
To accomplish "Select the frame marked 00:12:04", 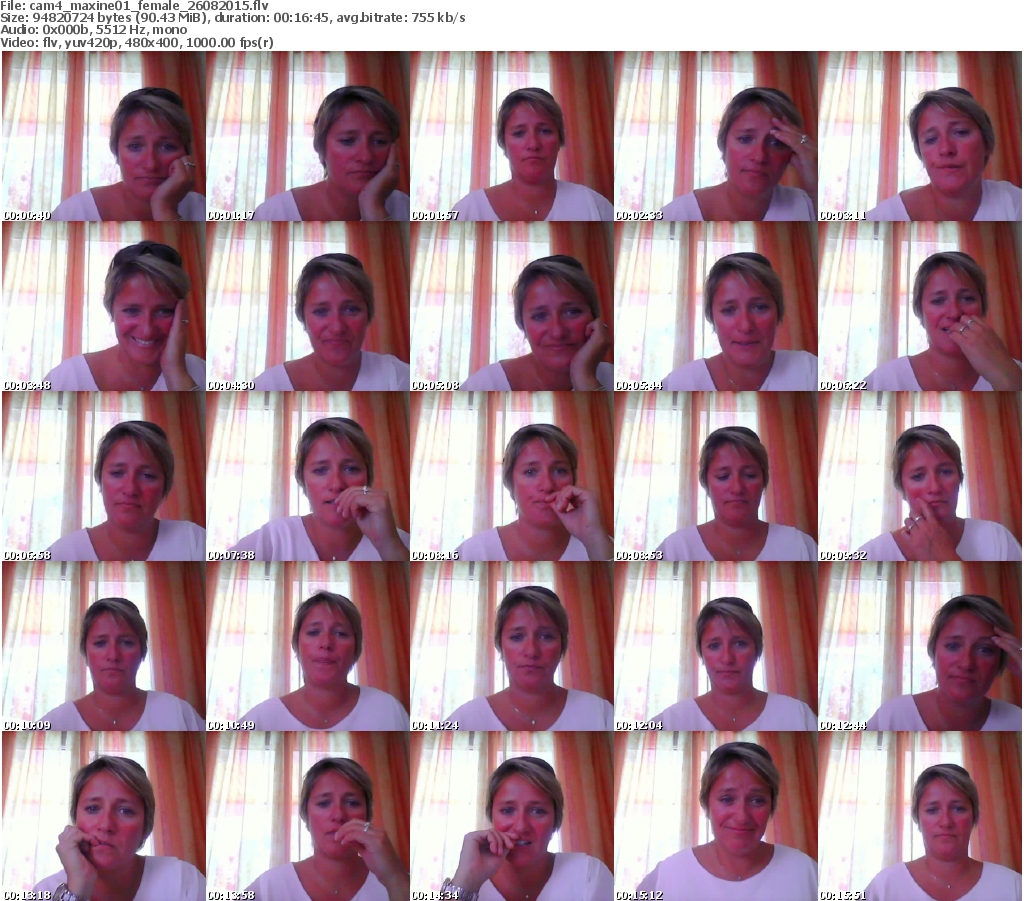I will 716,646.
